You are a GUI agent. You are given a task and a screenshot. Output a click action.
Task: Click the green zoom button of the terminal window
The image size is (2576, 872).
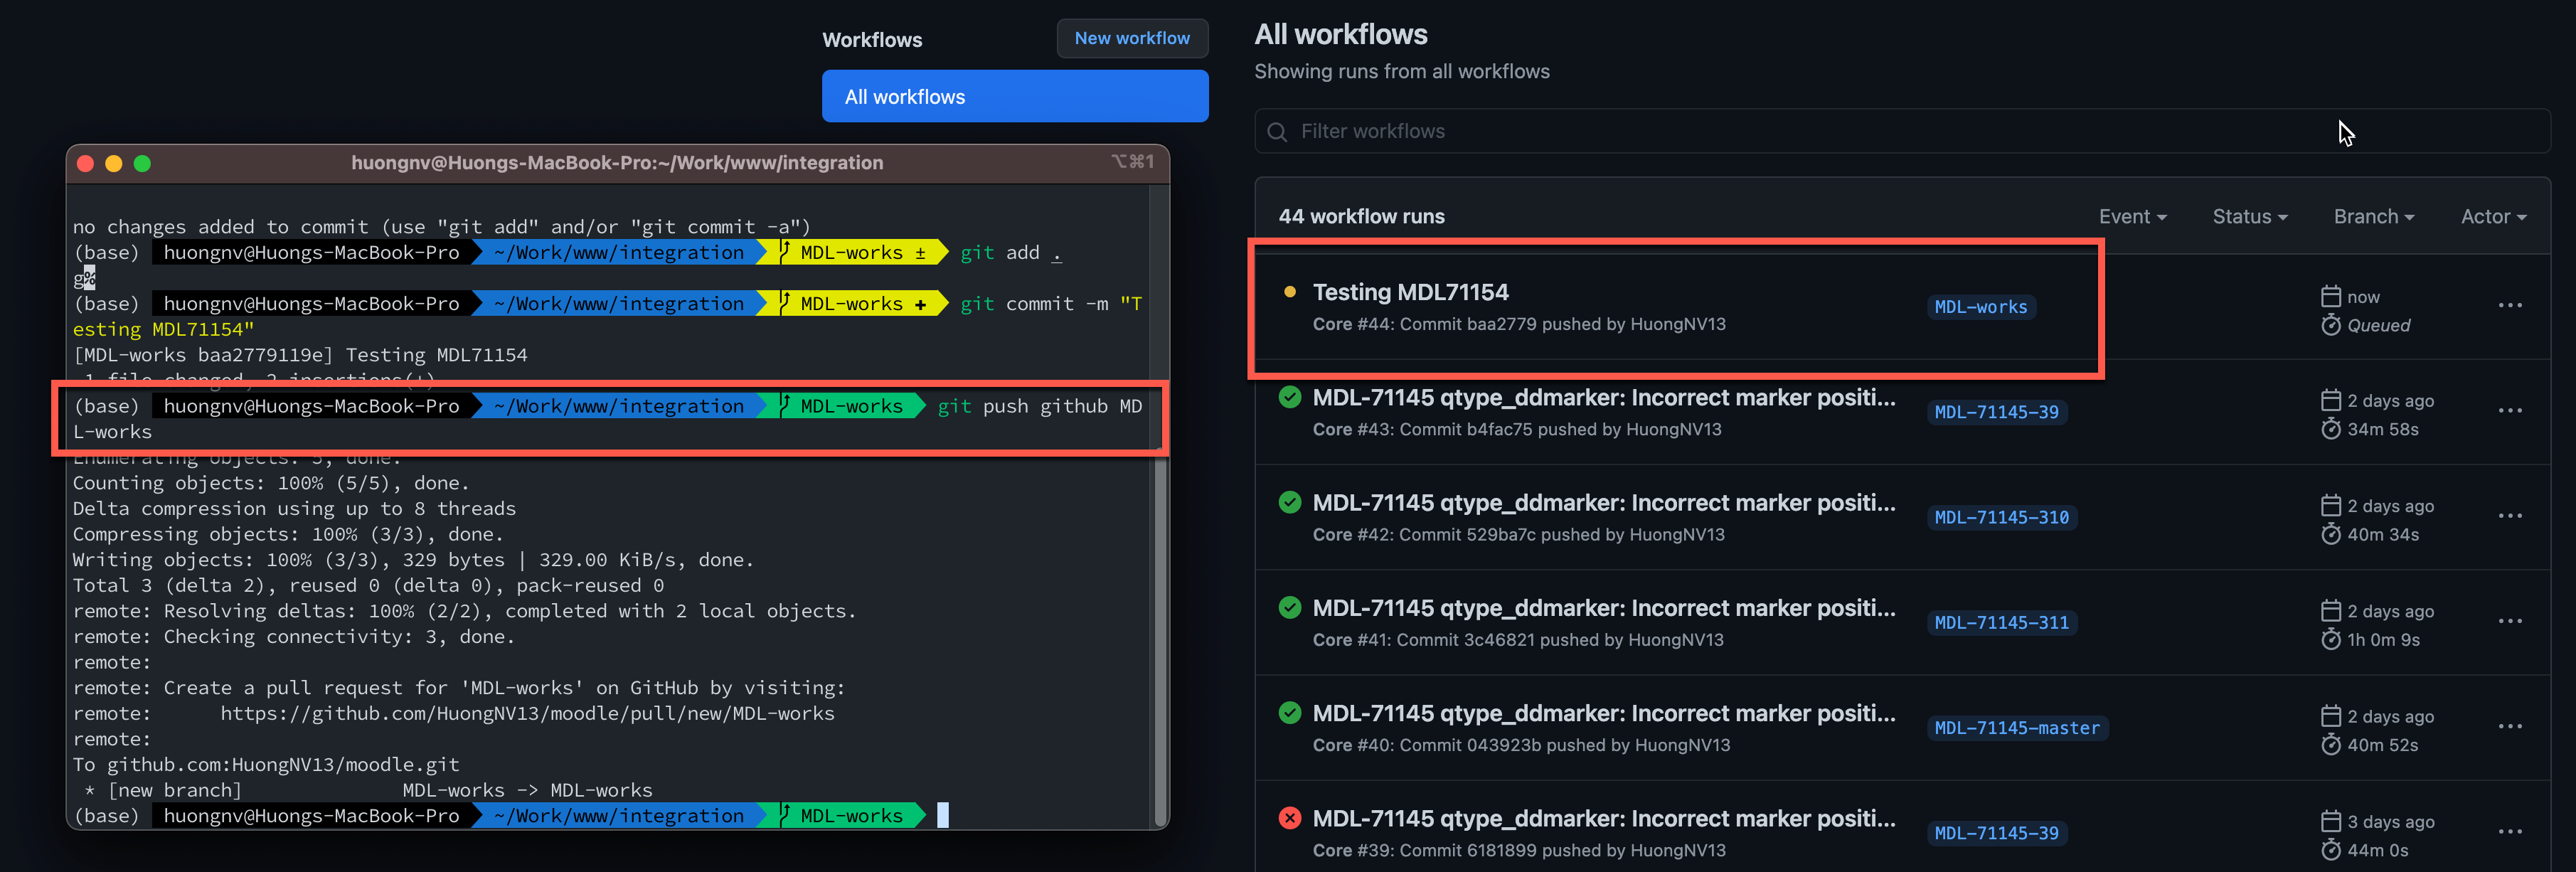click(x=142, y=163)
